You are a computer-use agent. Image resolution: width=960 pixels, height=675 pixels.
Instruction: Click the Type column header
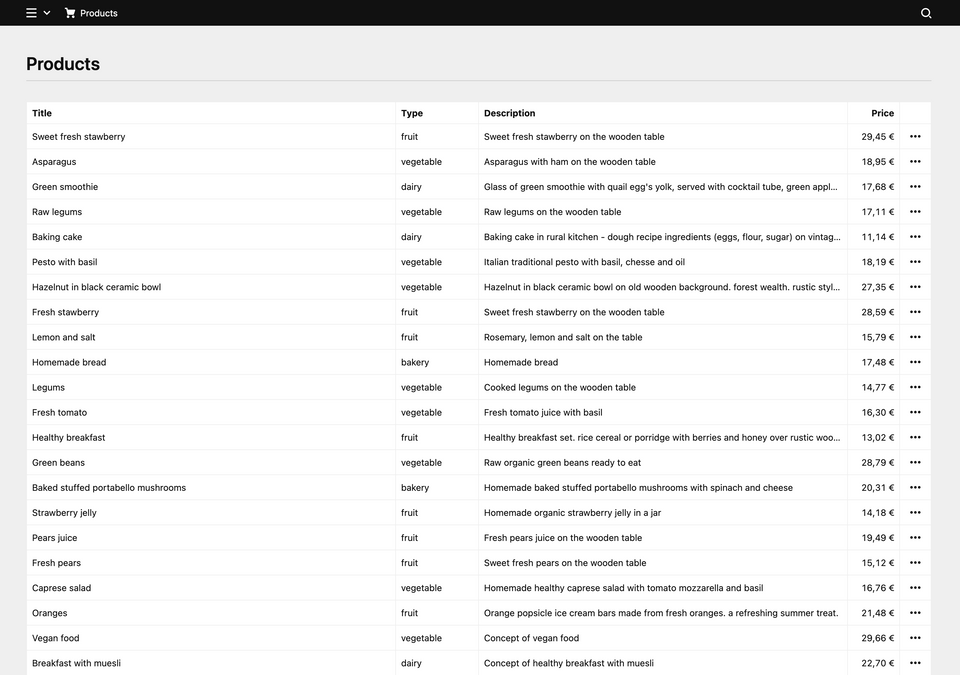(x=411, y=113)
